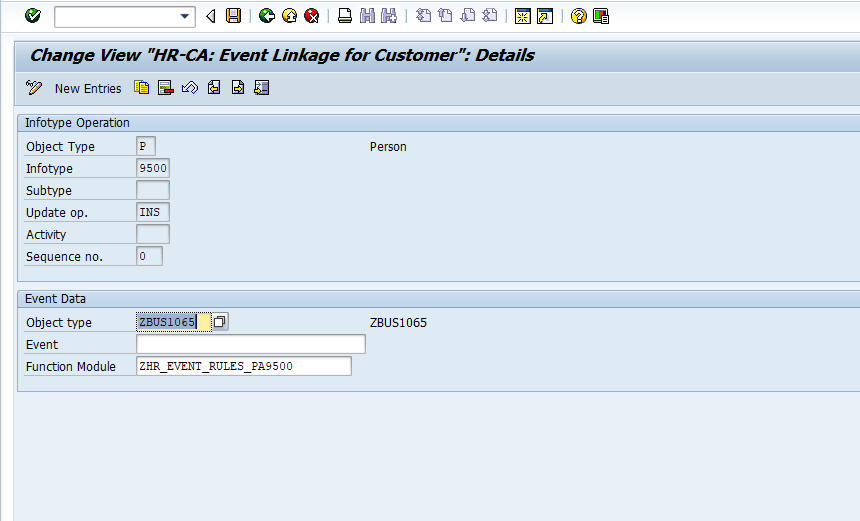Click the Event Data Object type field ZBUS1065
The width and height of the screenshot is (860, 521).
click(x=174, y=322)
